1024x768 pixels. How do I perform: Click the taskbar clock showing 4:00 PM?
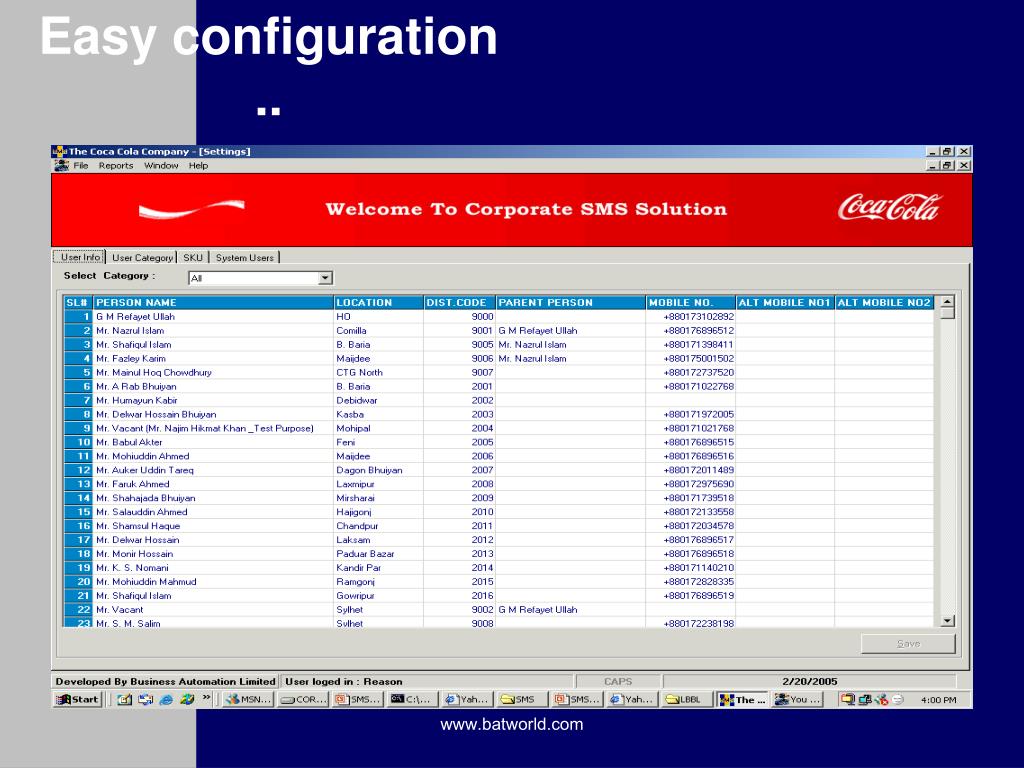point(938,700)
